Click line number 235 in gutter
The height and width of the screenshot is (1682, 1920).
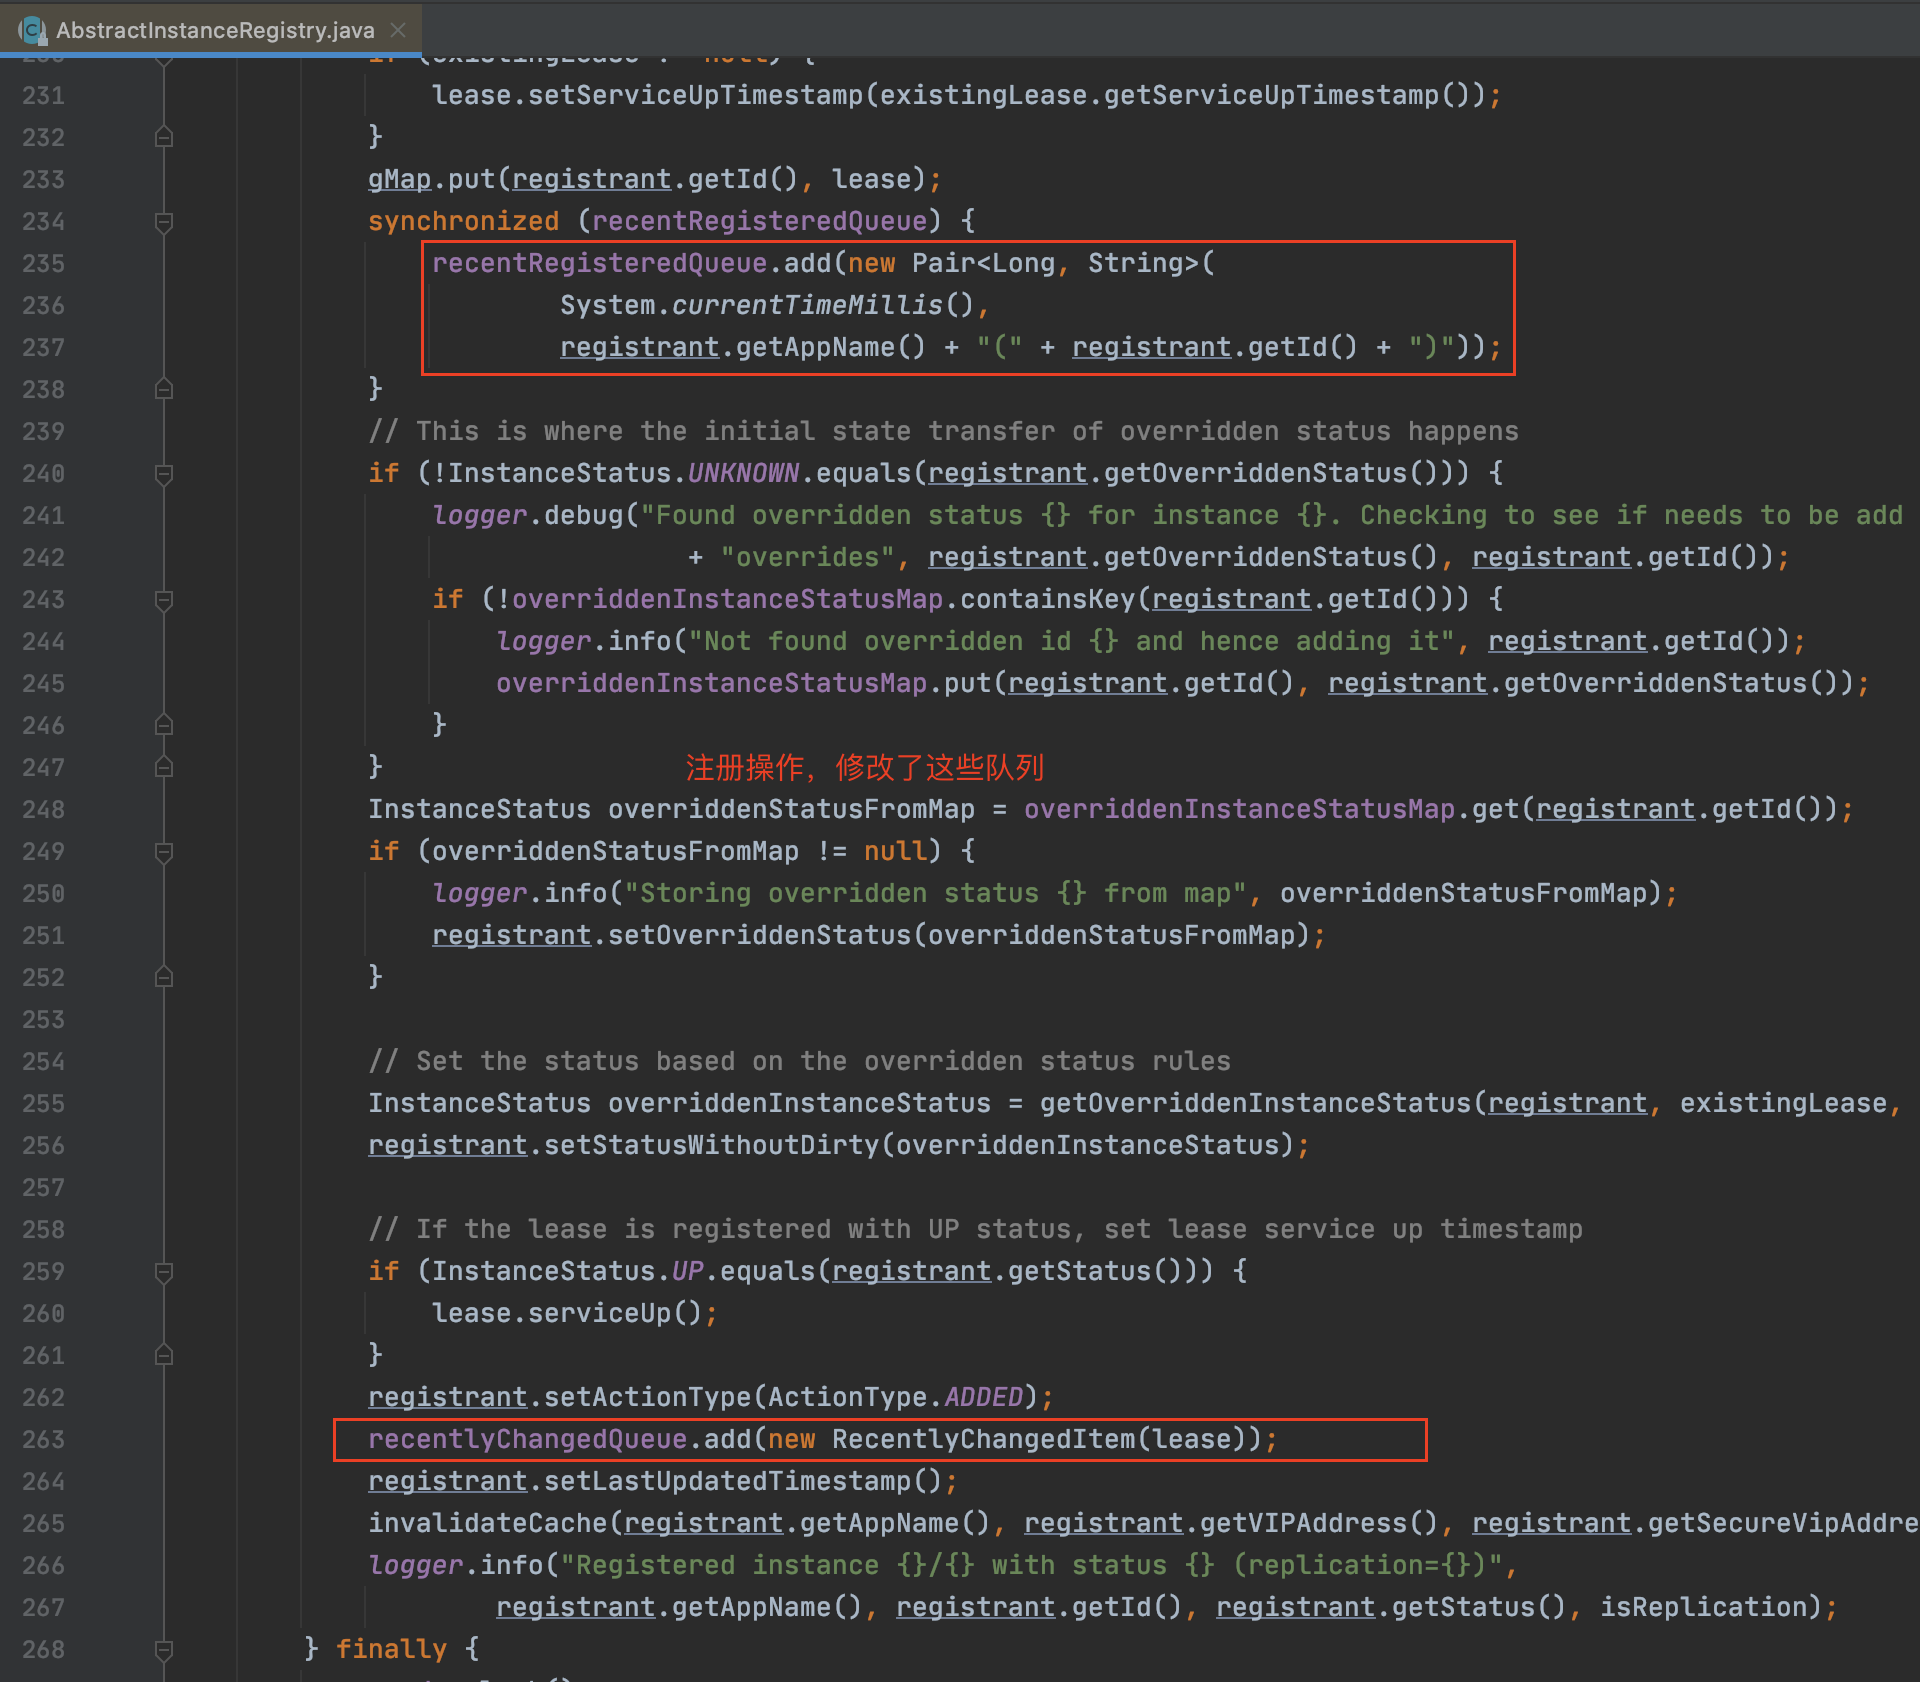tap(43, 263)
